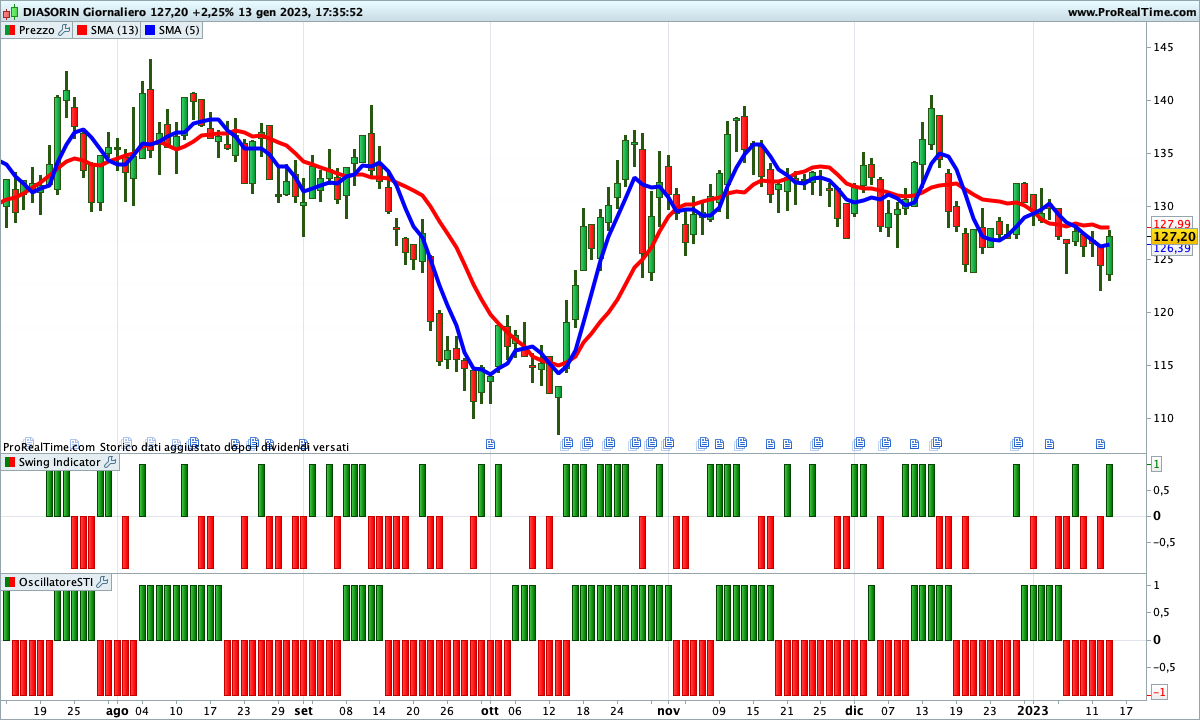The height and width of the screenshot is (720, 1200).
Task: Open the OscillatoreSTI settings wrench
Action: (102, 581)
